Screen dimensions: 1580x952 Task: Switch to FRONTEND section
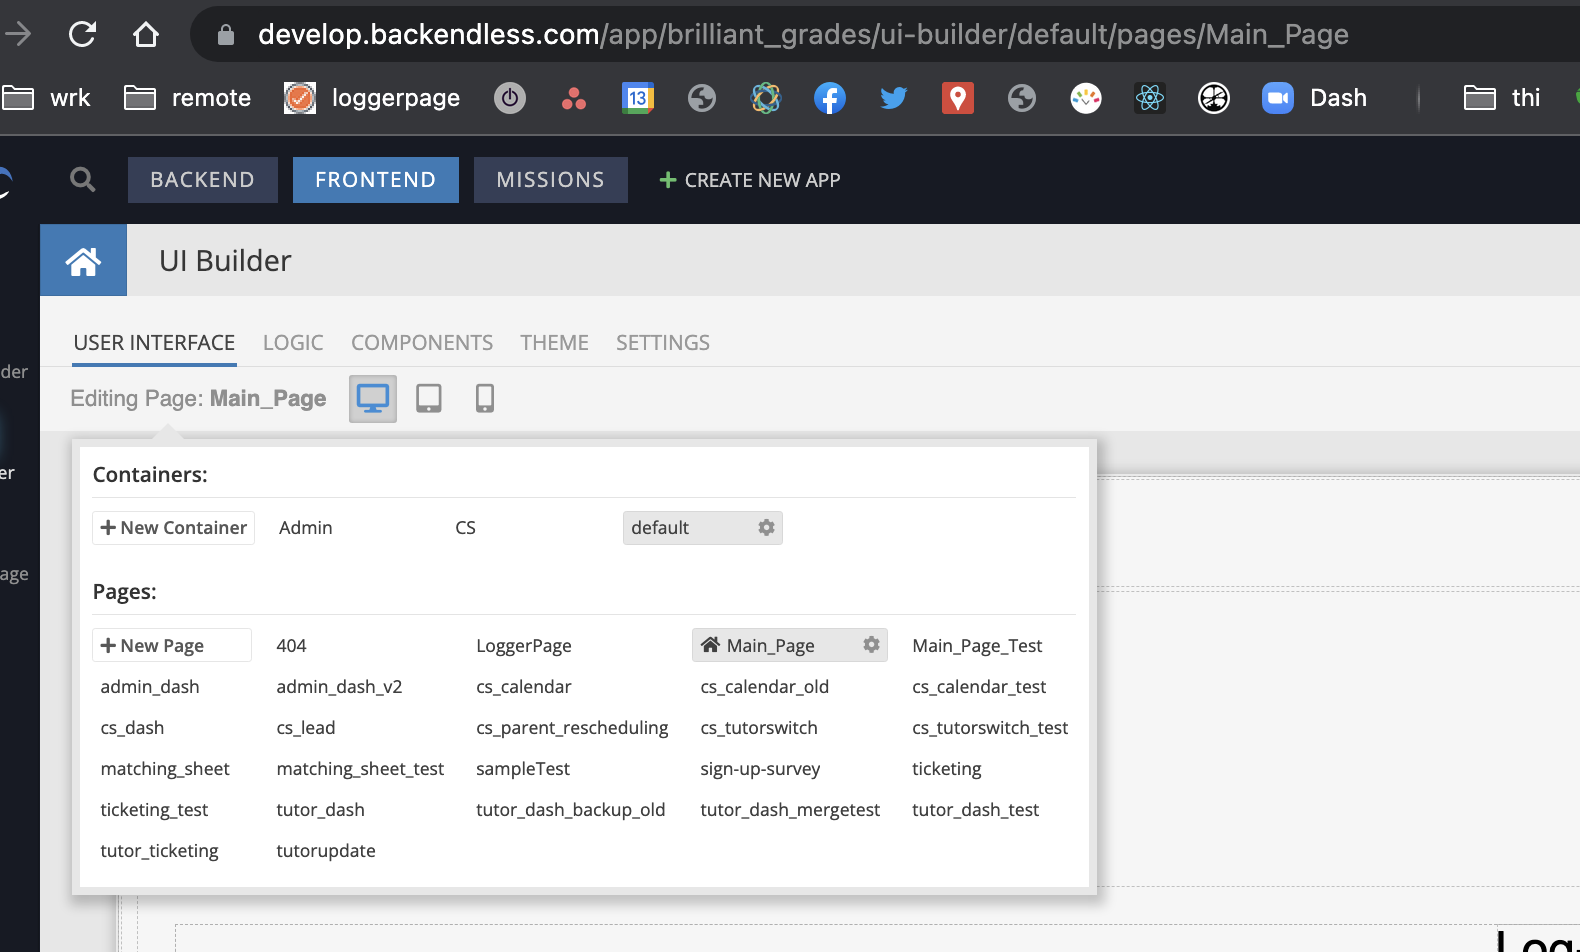coord(376,180)
